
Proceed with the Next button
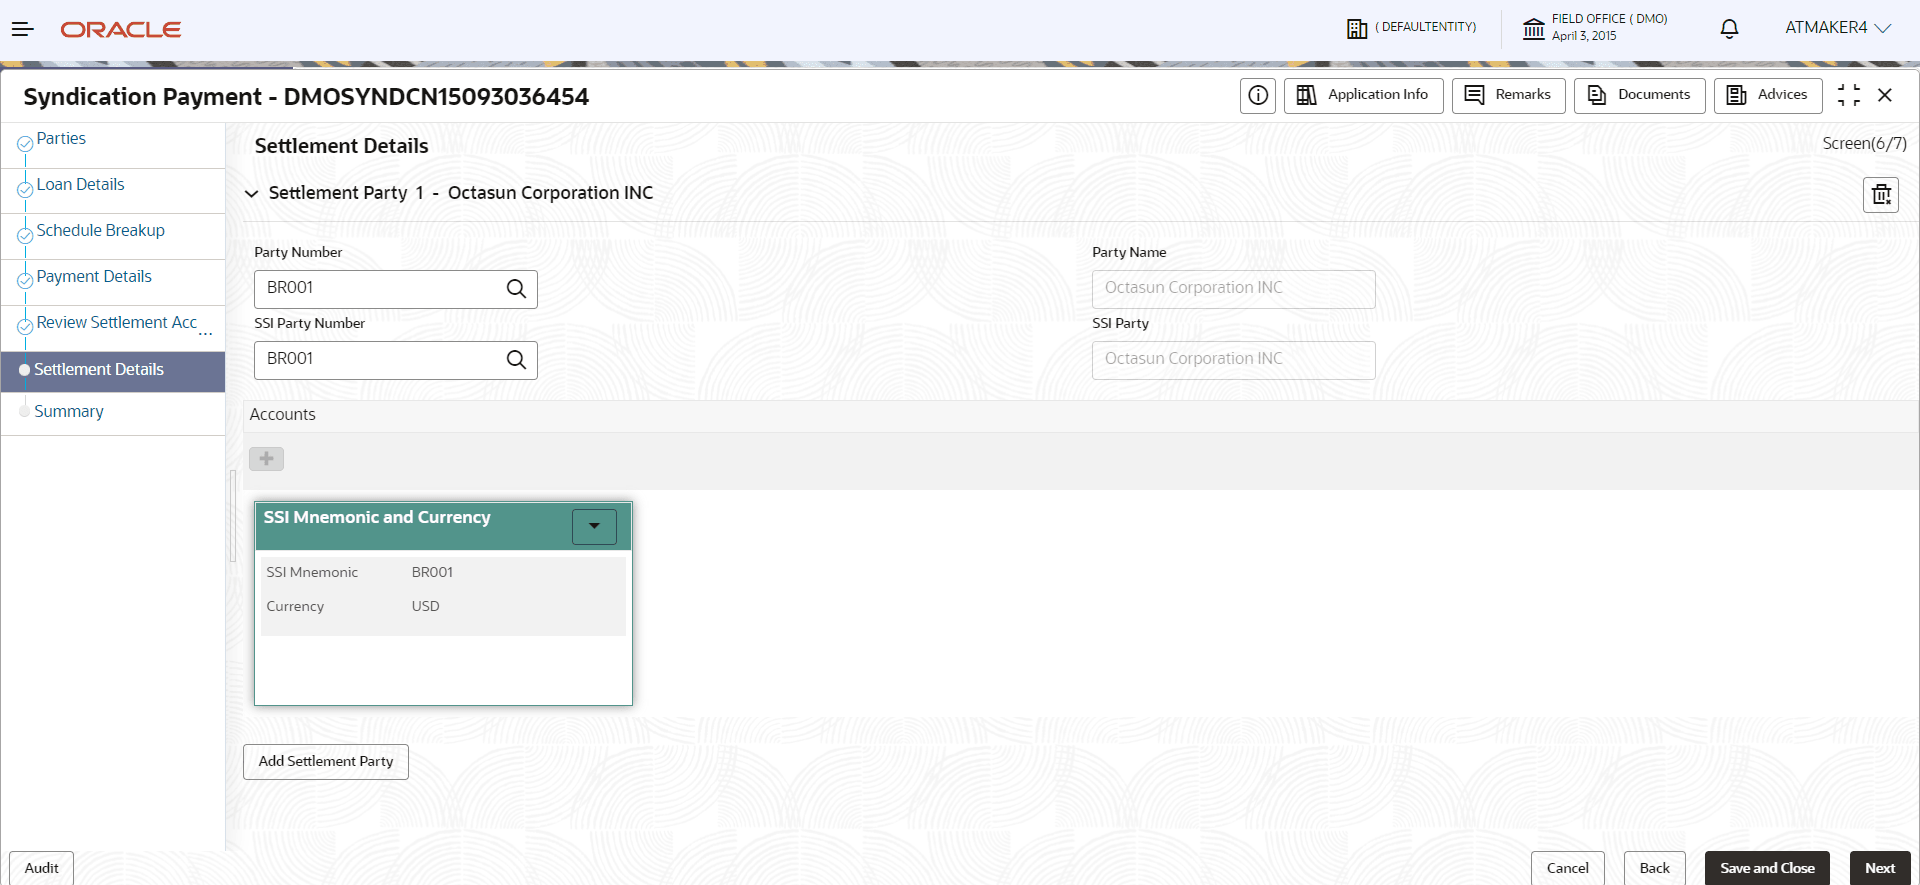[x=1880, y=868]
